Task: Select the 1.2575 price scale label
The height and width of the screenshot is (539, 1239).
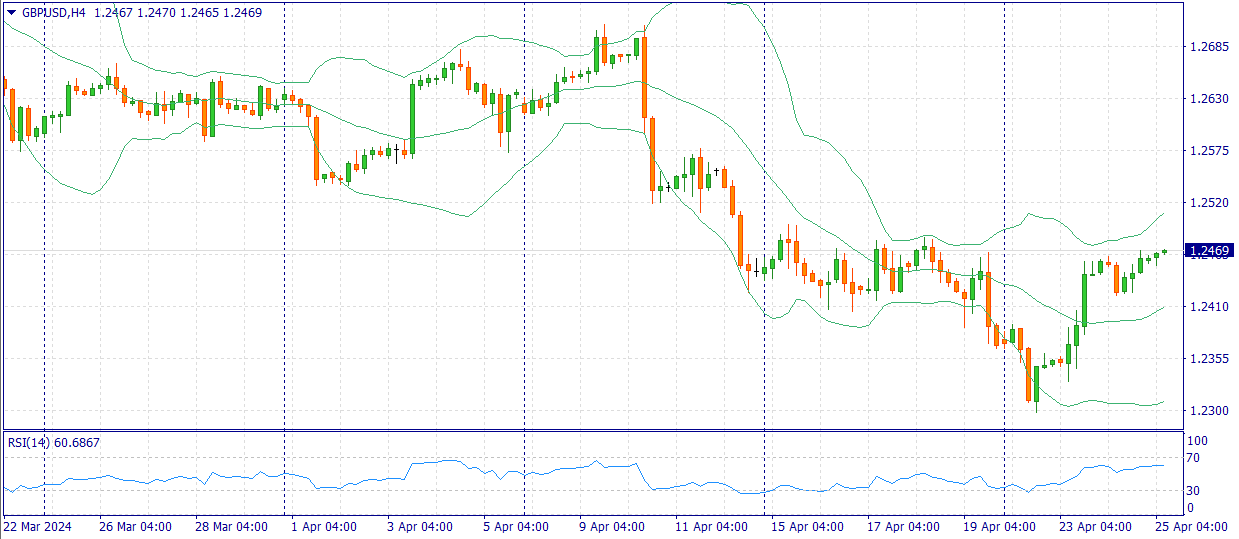Action: coord(1208,151)
